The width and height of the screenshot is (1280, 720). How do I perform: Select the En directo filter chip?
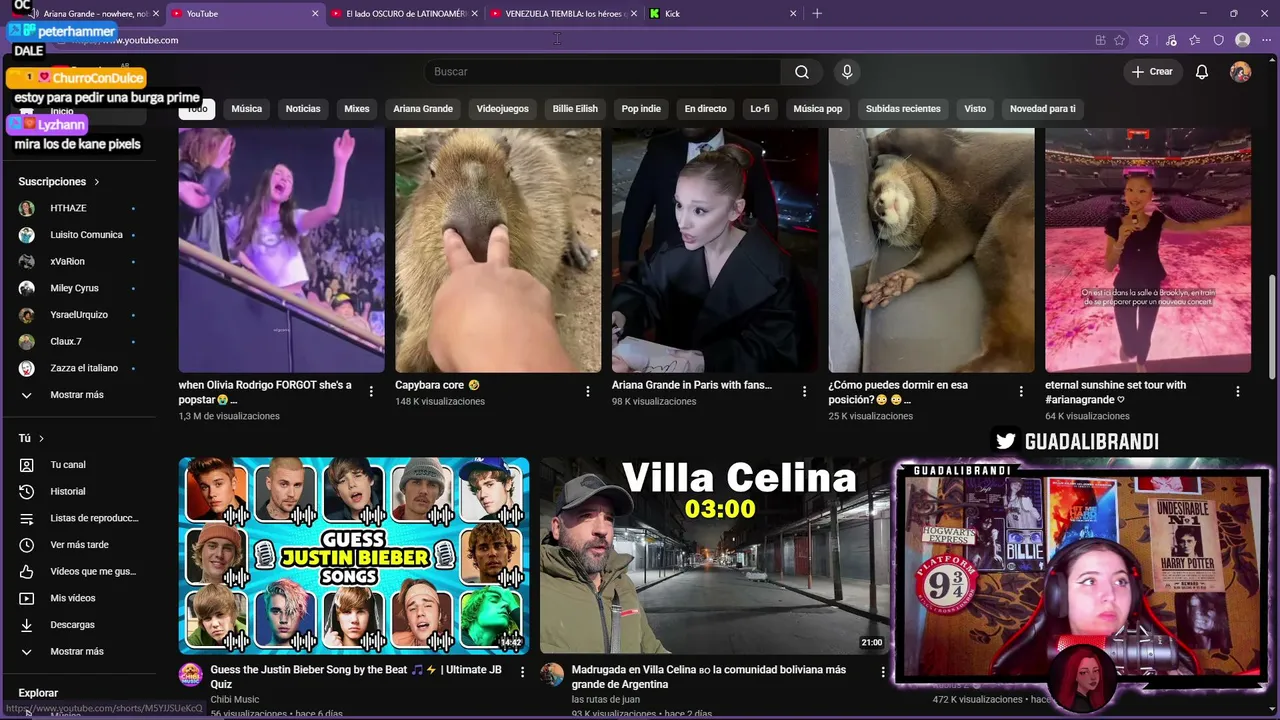point(706,109)
